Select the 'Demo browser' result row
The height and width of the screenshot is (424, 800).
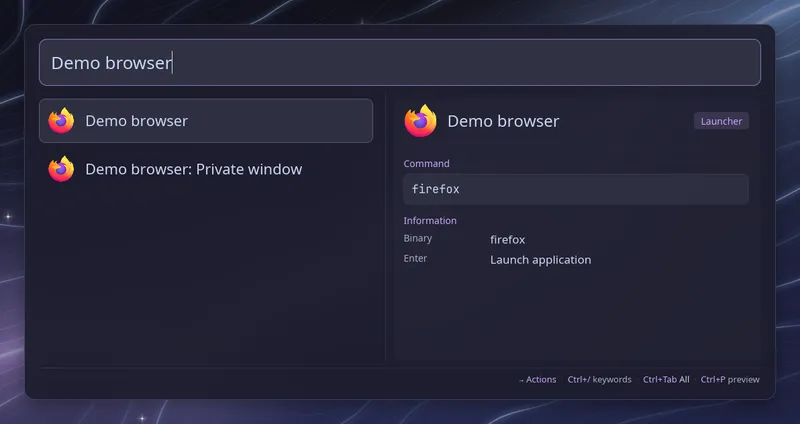tap(206, 120)
